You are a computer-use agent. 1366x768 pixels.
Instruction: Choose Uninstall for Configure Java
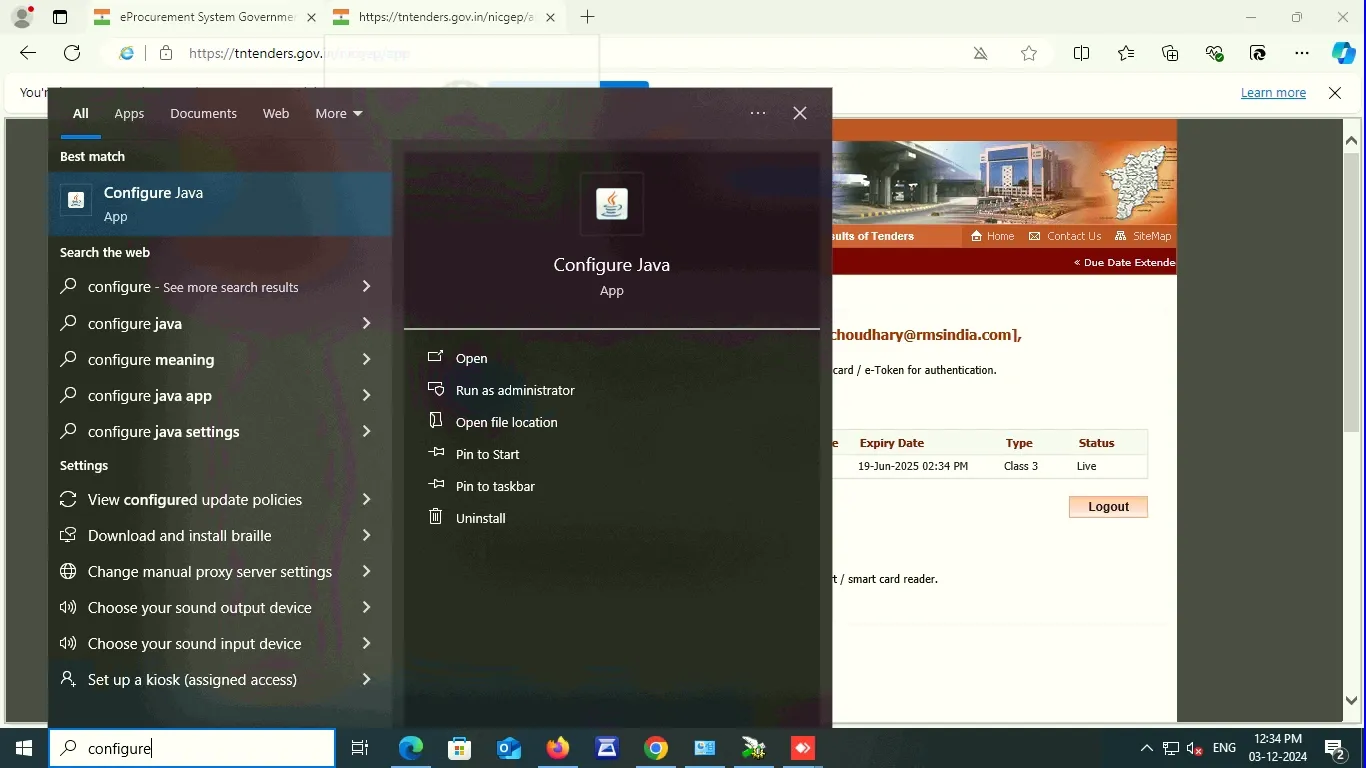480,518
